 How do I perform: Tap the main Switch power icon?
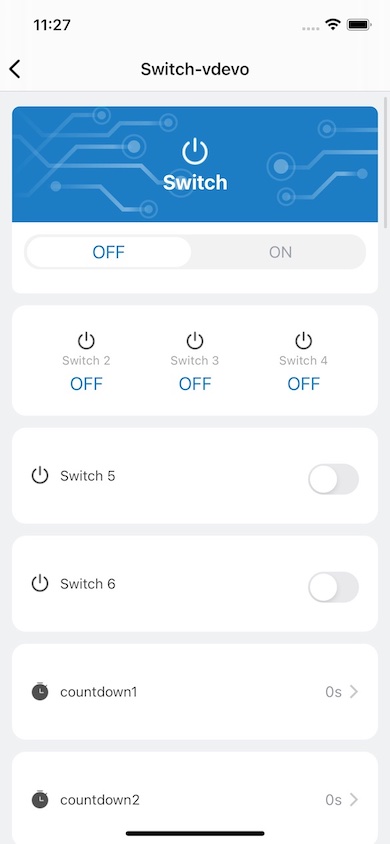coord(195,151)
